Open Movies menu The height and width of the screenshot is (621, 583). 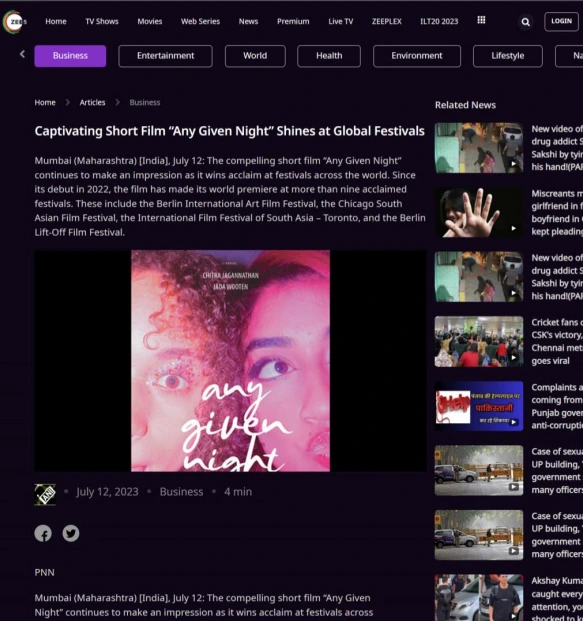(150, 21)
